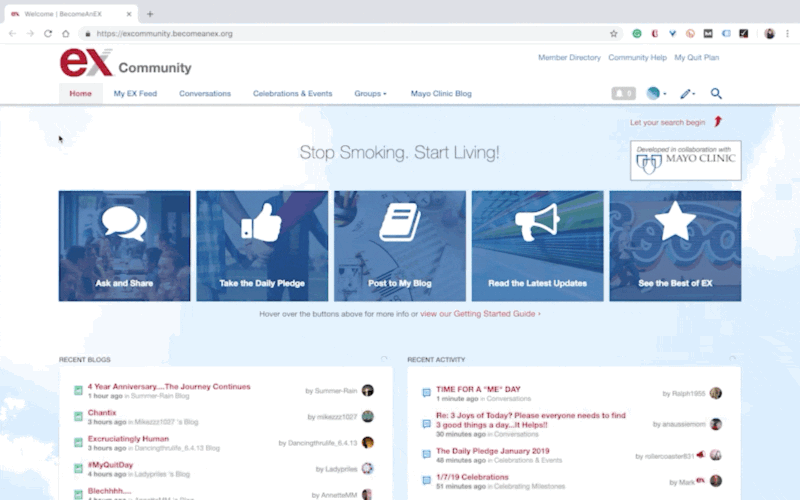Open Celebrations & Events tab
Screen dimensions: 800x500
tap(292, 94)
